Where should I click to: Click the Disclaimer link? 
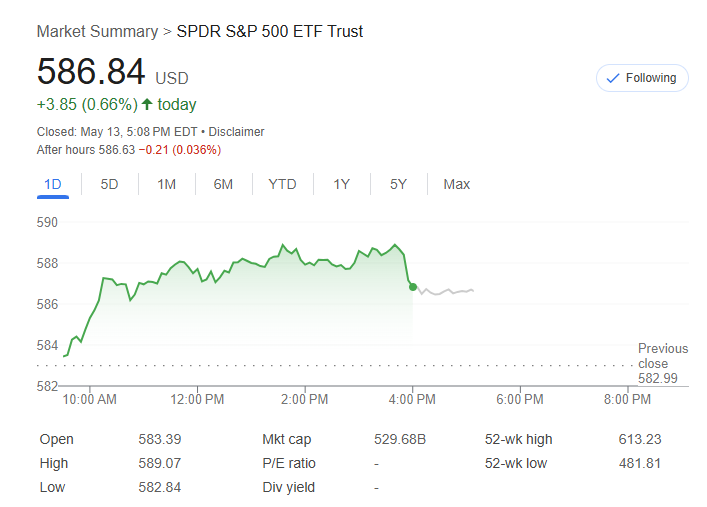pos(236,132)
